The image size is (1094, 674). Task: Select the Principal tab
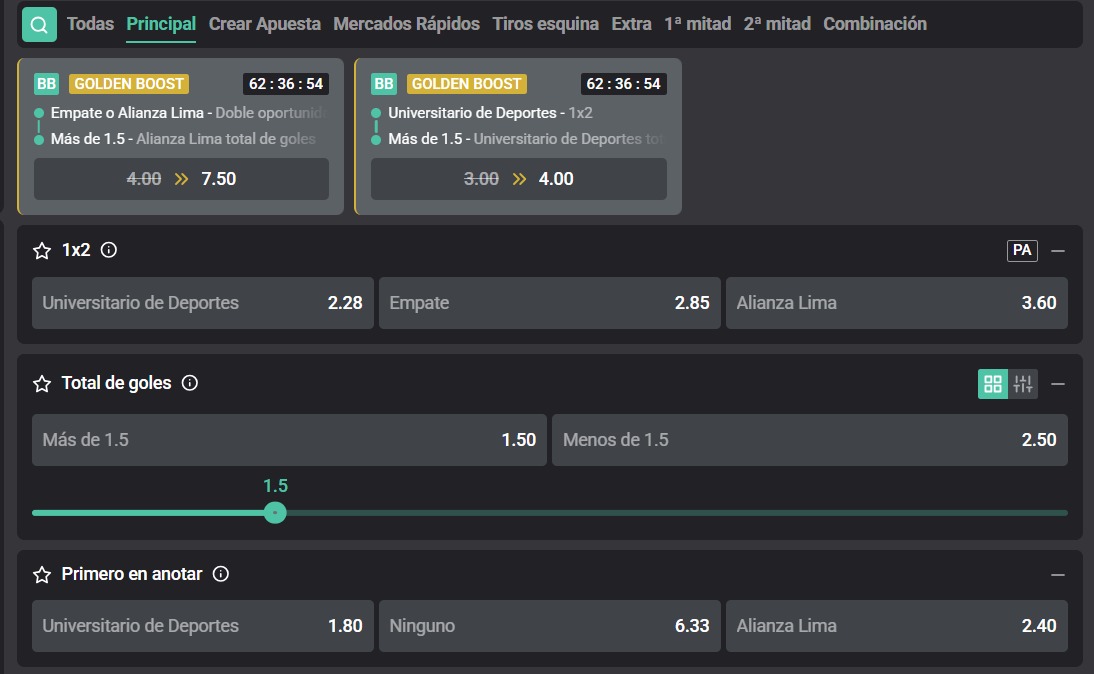[x=161, y=24]
